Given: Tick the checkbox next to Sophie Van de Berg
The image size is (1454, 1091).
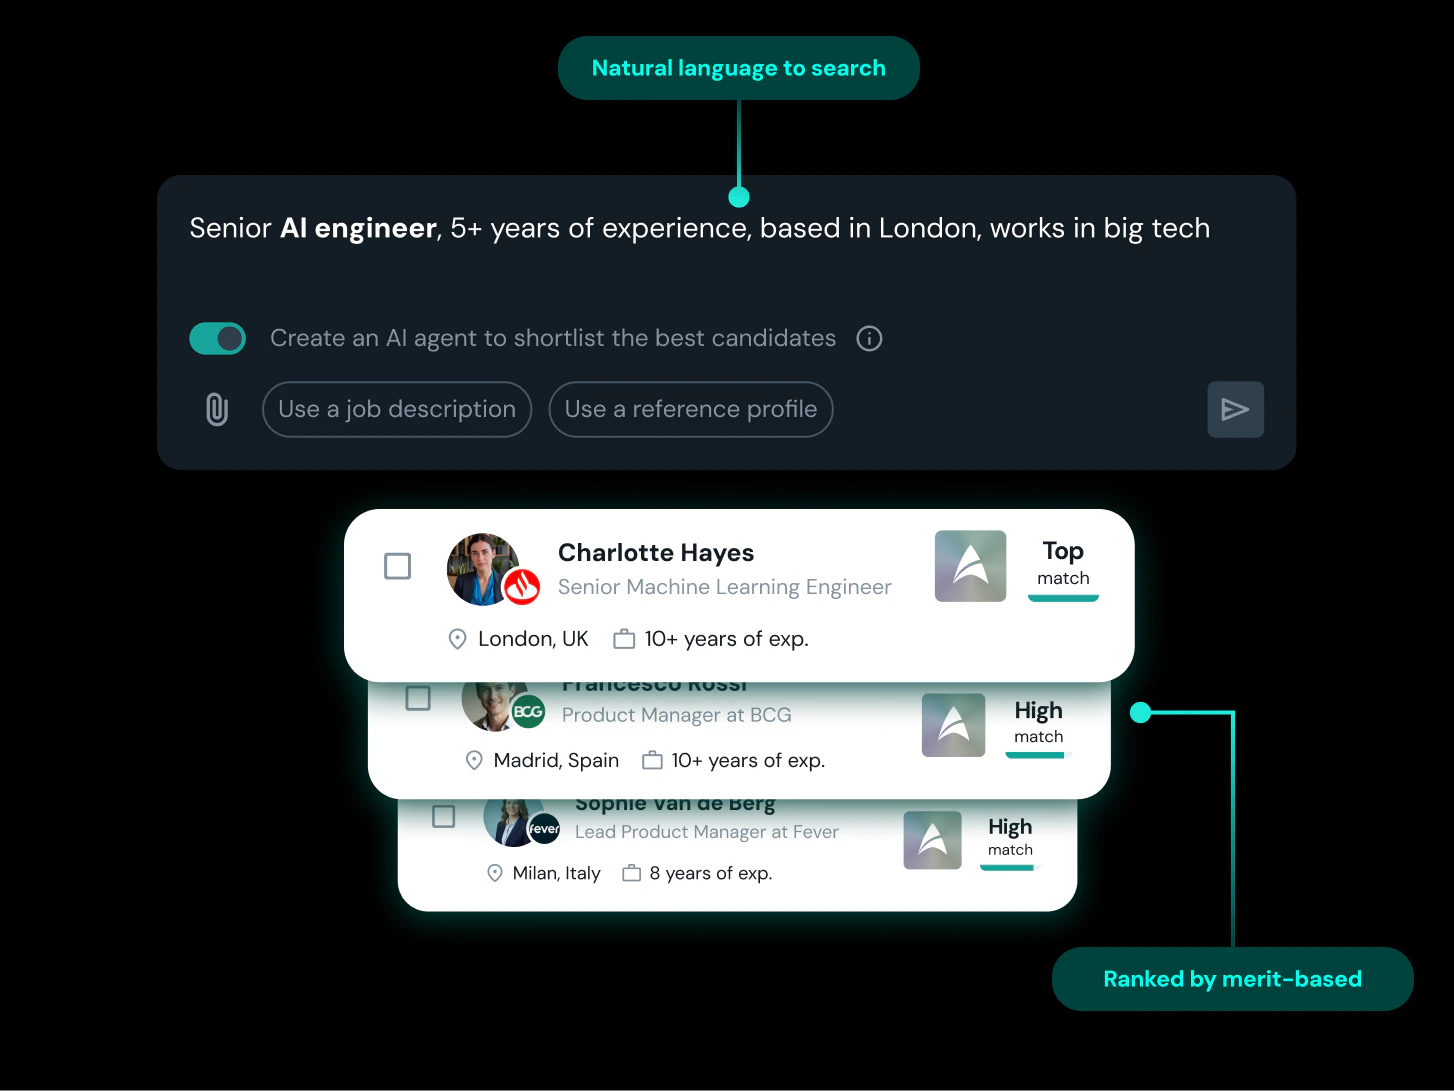Looking at the screenshot, I should pos(443,816).
